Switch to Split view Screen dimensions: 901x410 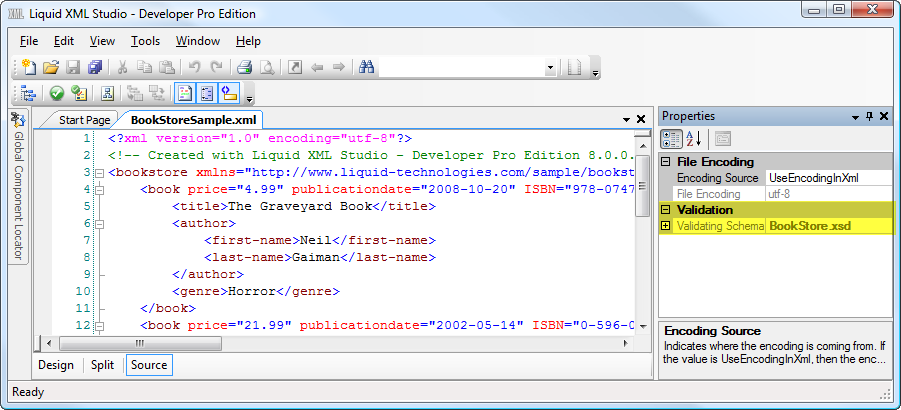click(102, 365)
